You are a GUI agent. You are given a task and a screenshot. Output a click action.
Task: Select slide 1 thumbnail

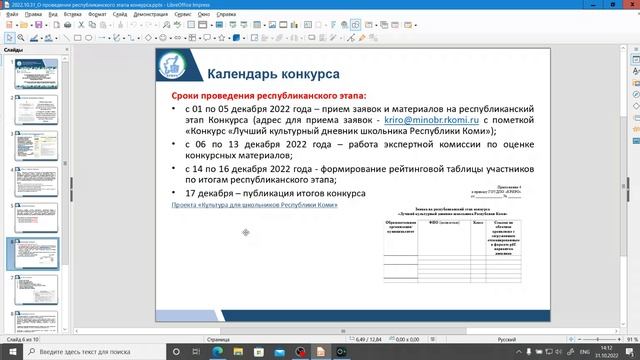pyautogui.click(x=36, y=74)
